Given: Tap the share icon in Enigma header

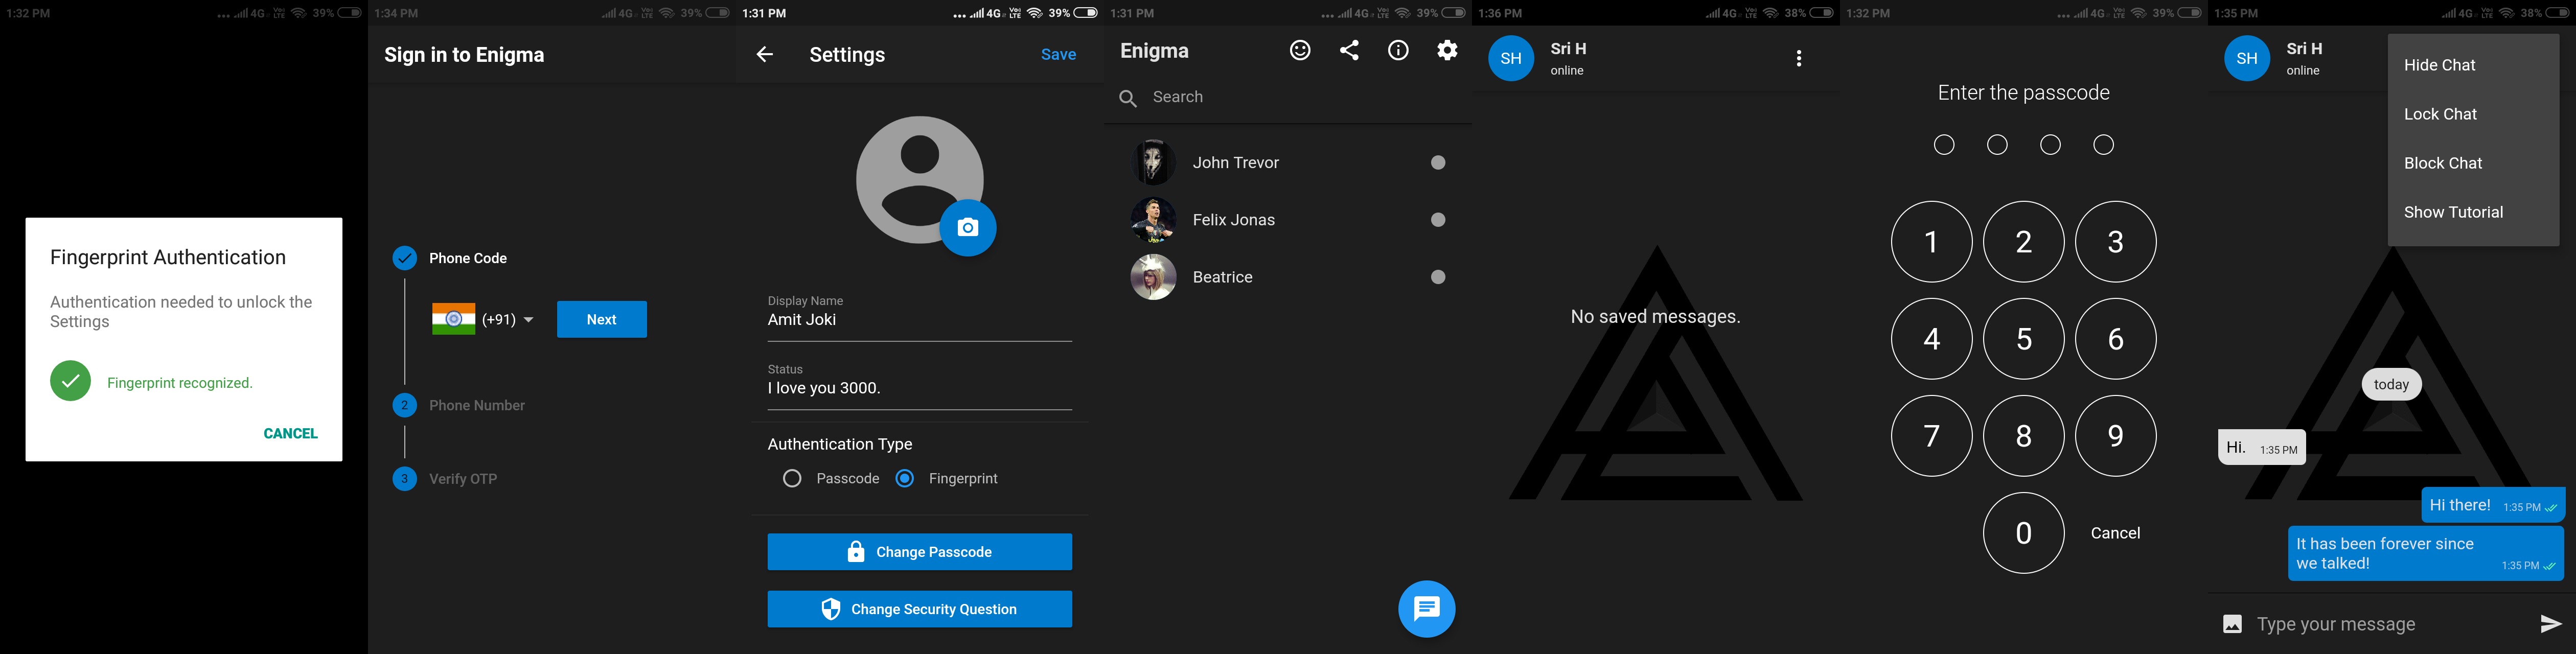Looking at the screenshot, I should 1349,50.
